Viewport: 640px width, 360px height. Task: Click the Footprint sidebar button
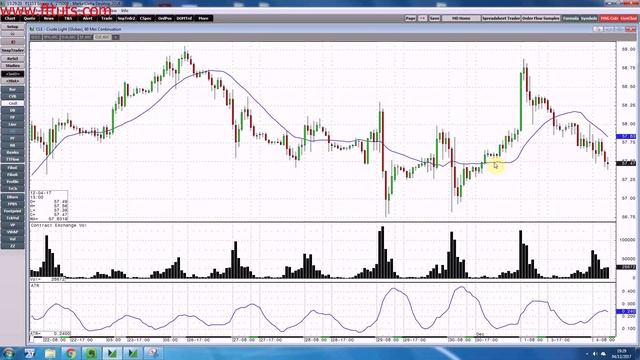pyautogui.click(x=13, y=211)
